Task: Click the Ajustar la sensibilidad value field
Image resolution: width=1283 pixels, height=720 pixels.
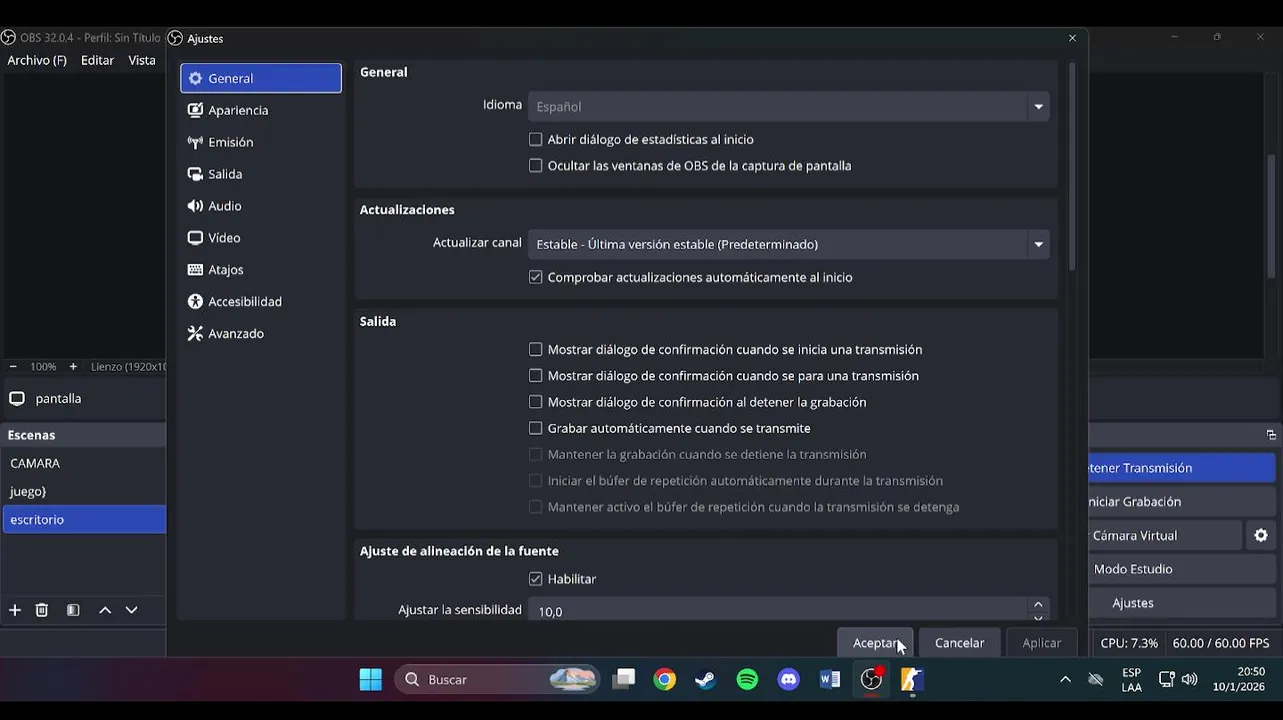Action: (778, 610)
